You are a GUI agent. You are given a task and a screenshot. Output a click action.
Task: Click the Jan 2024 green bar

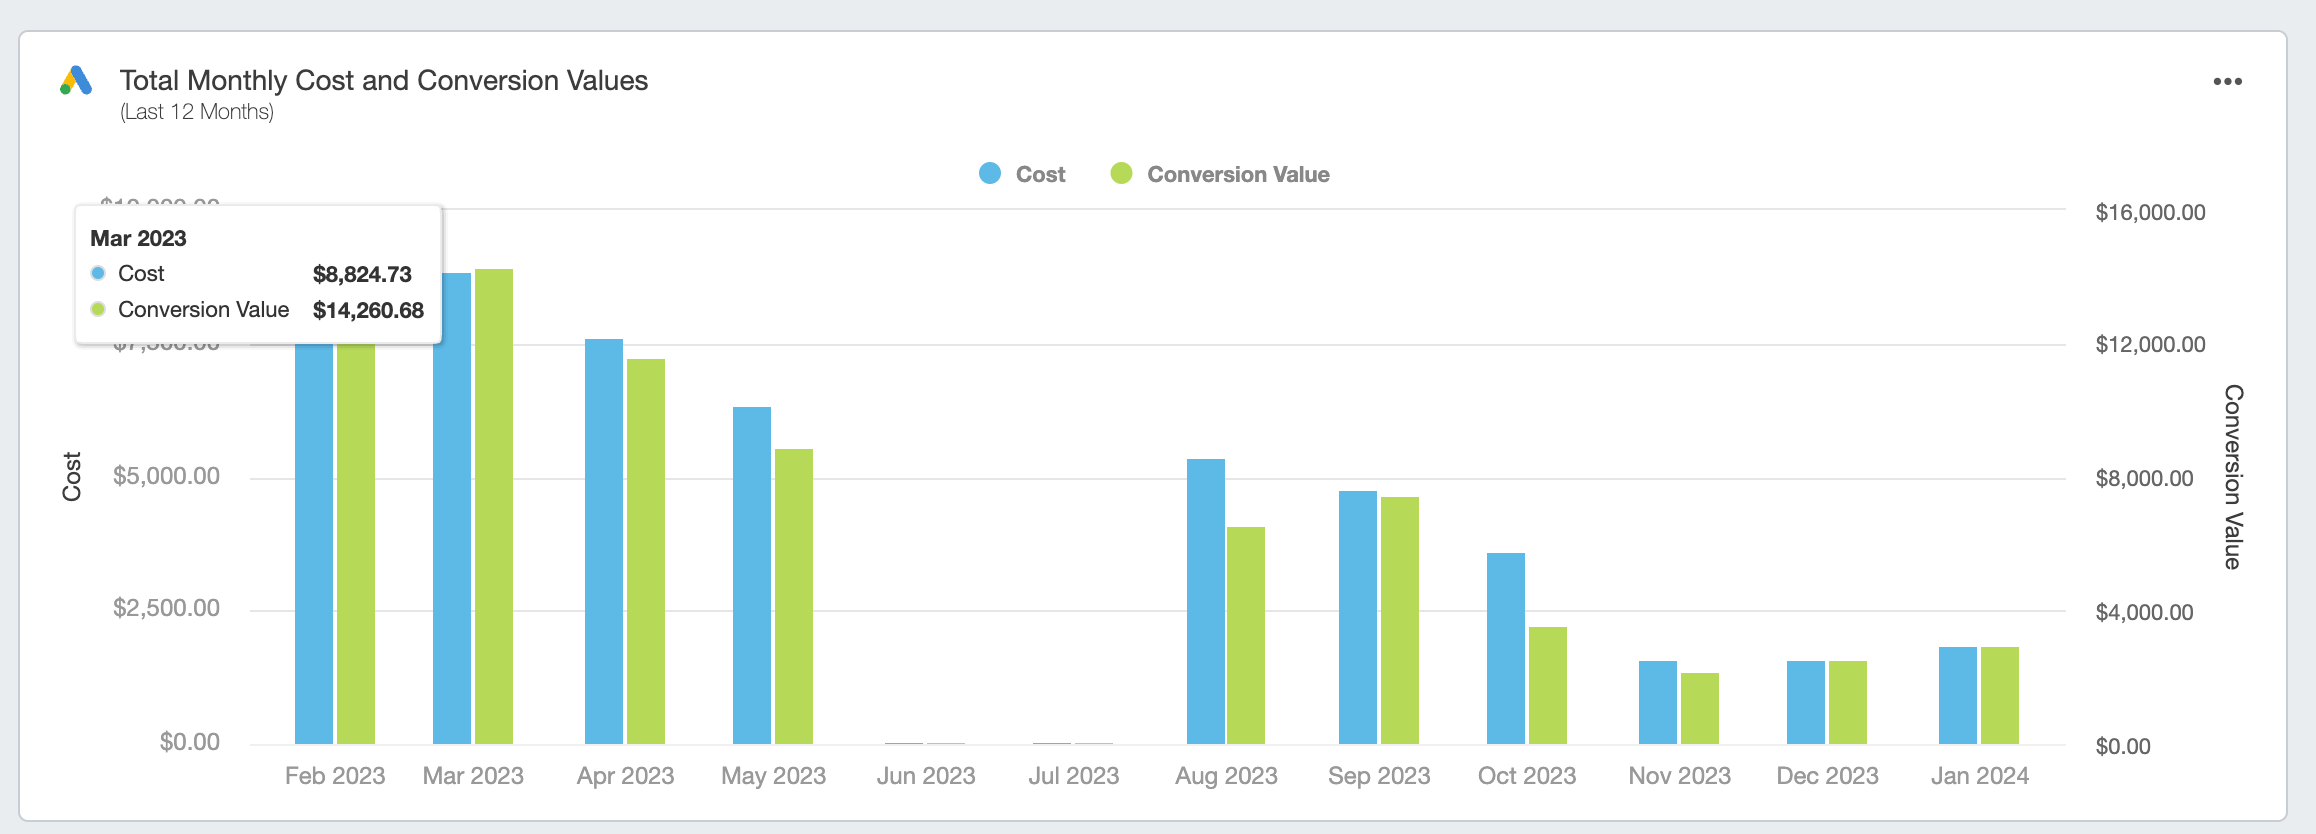[x=2000, y=695]
